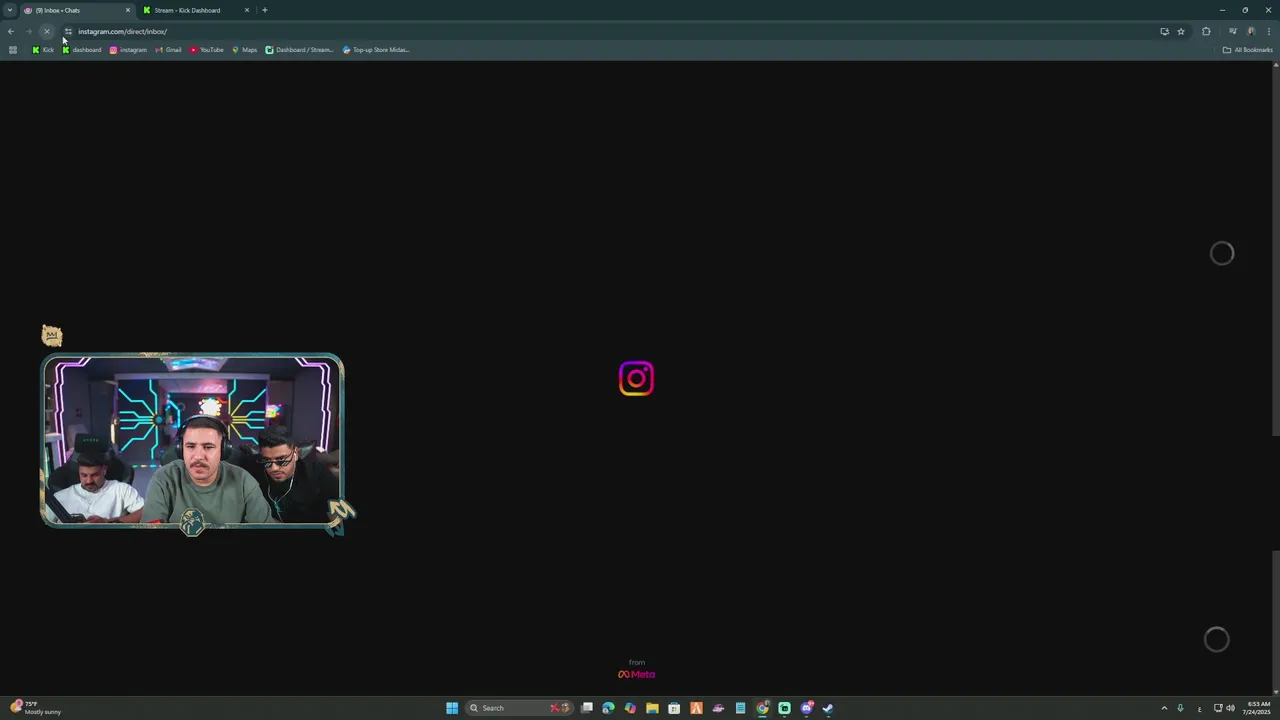Close the Stream - Kick Dashboard tab

tap(246, 10)
